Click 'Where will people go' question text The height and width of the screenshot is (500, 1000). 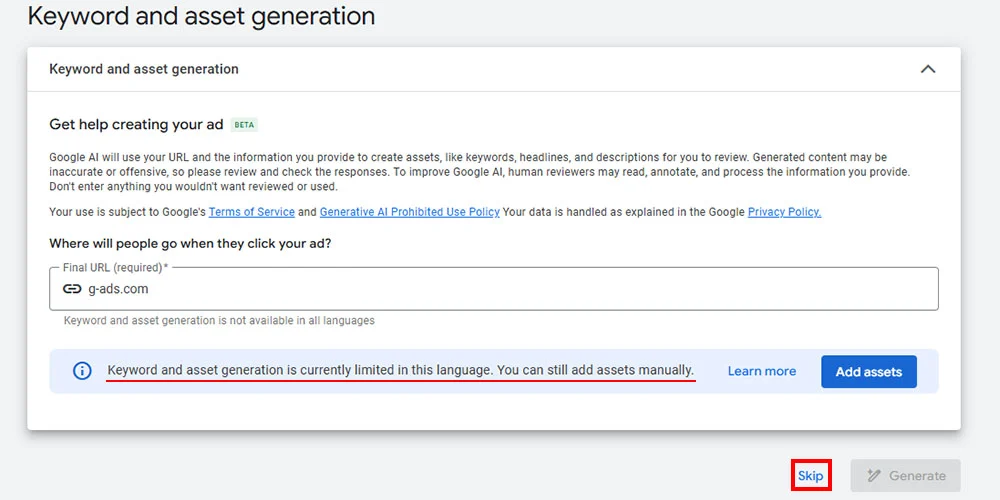(x=190, y=244)
